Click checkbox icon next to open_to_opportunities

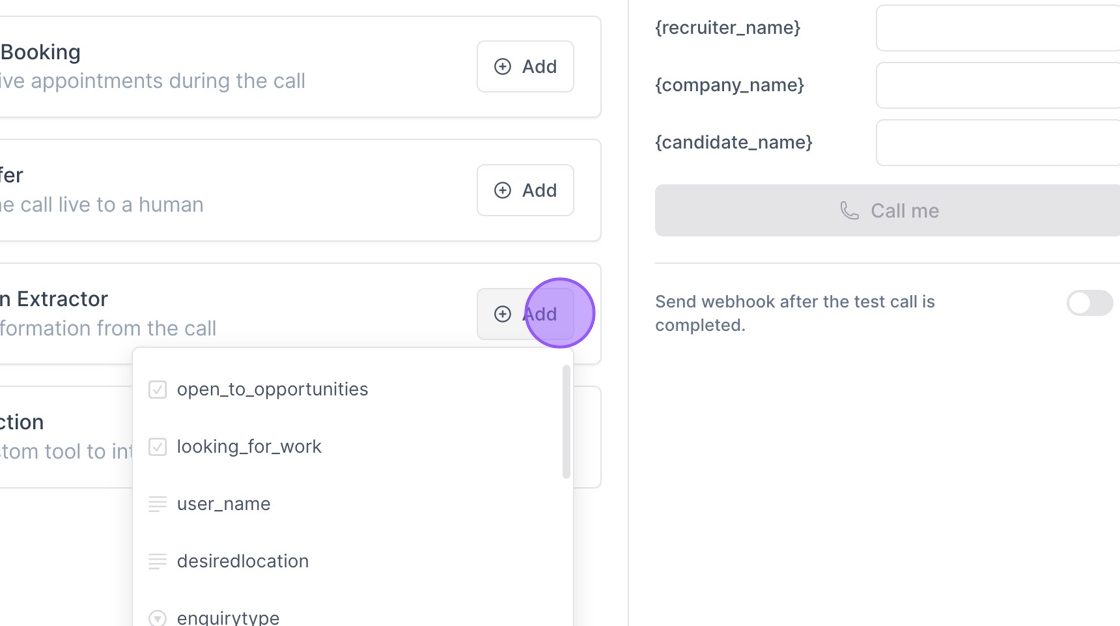pos(157,390)
